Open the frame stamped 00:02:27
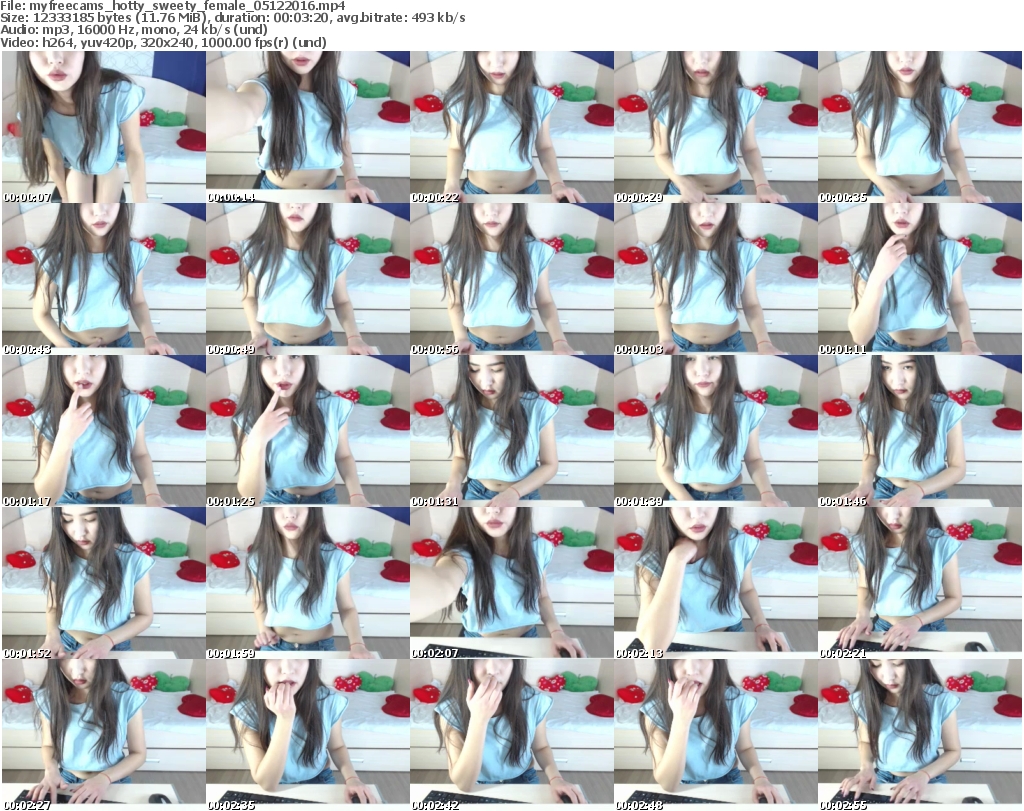The width and height of the screenshot is (1024, 811). [x=104, y=735]
